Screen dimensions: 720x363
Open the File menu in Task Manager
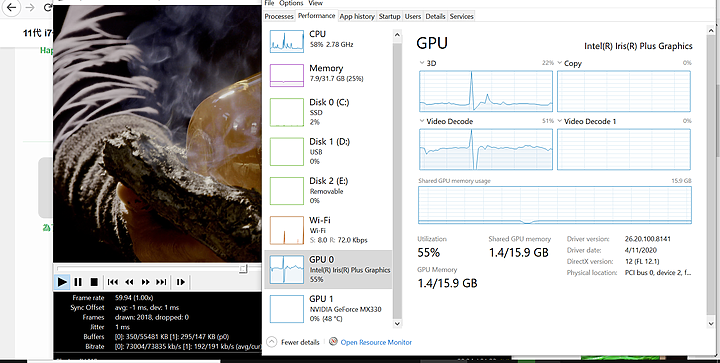[269, 3]
